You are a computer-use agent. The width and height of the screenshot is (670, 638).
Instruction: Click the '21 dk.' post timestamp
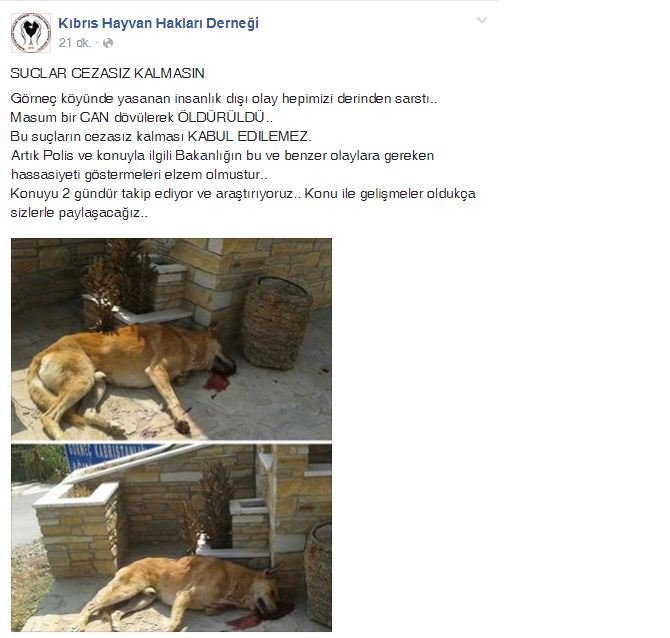coord(75,43)
